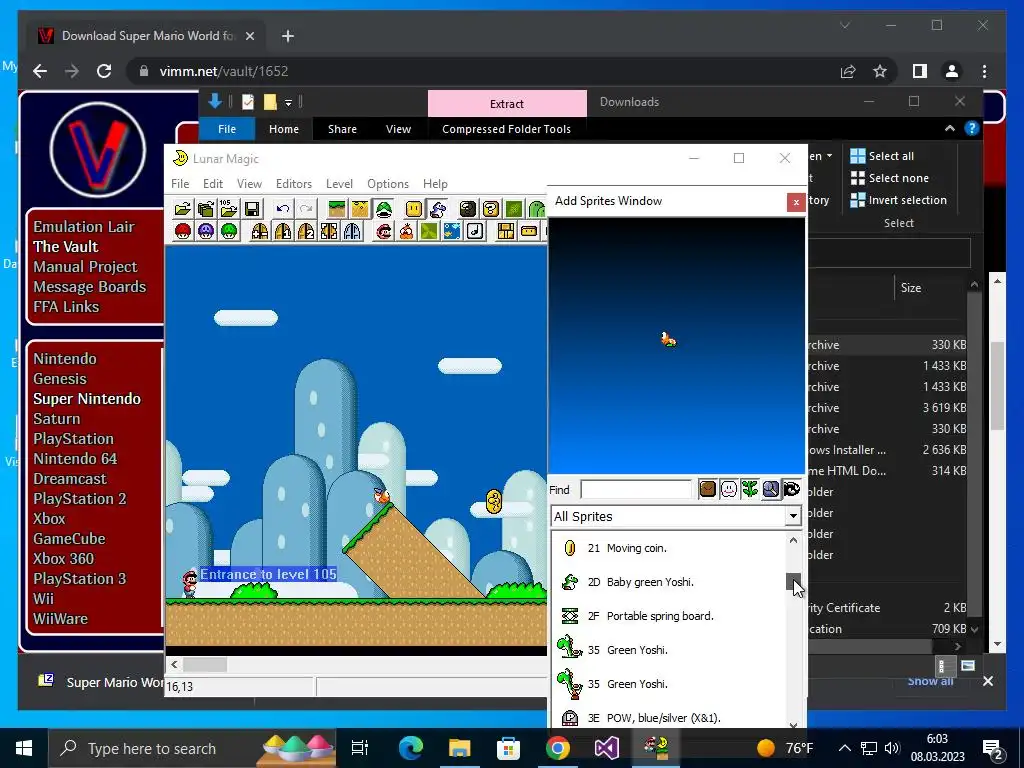Open the Emulation Lair link on Vimm
Image resolution: width=1024 pixels, height=768 pixels.
click(84, 227)
